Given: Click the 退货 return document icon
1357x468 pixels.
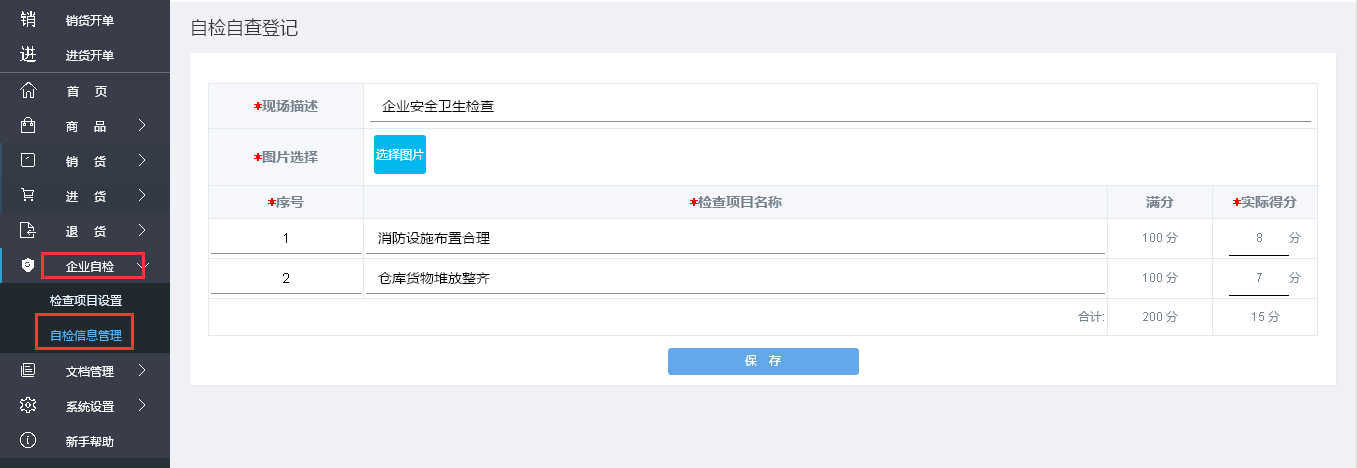Looking at the screenshot, I should click(28, 231).
